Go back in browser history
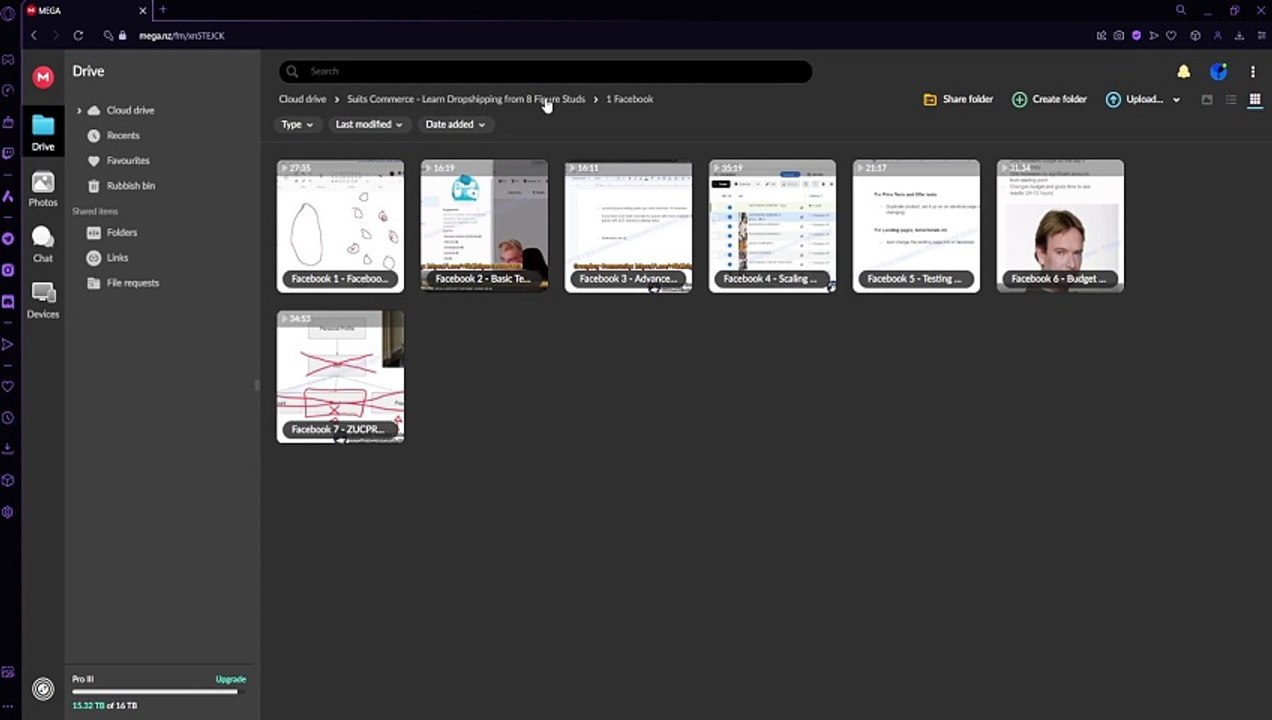The width and height of the screenshot is (1272, 720). [33, 35]
